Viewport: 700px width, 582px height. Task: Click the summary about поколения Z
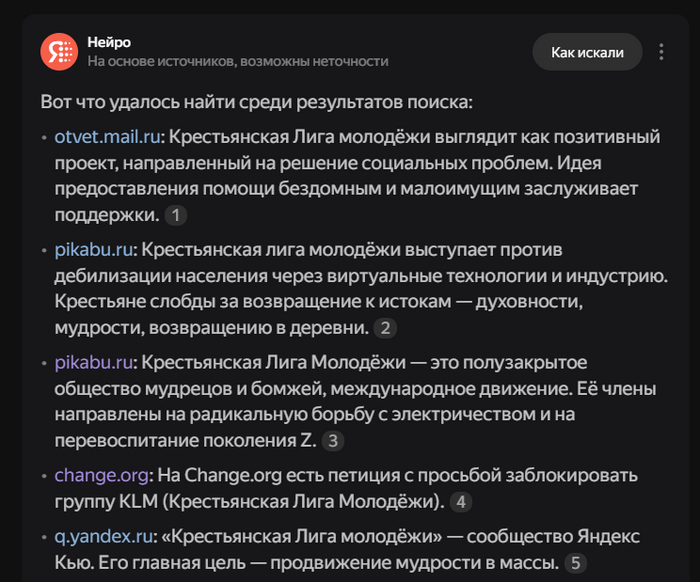click(355, 402)
